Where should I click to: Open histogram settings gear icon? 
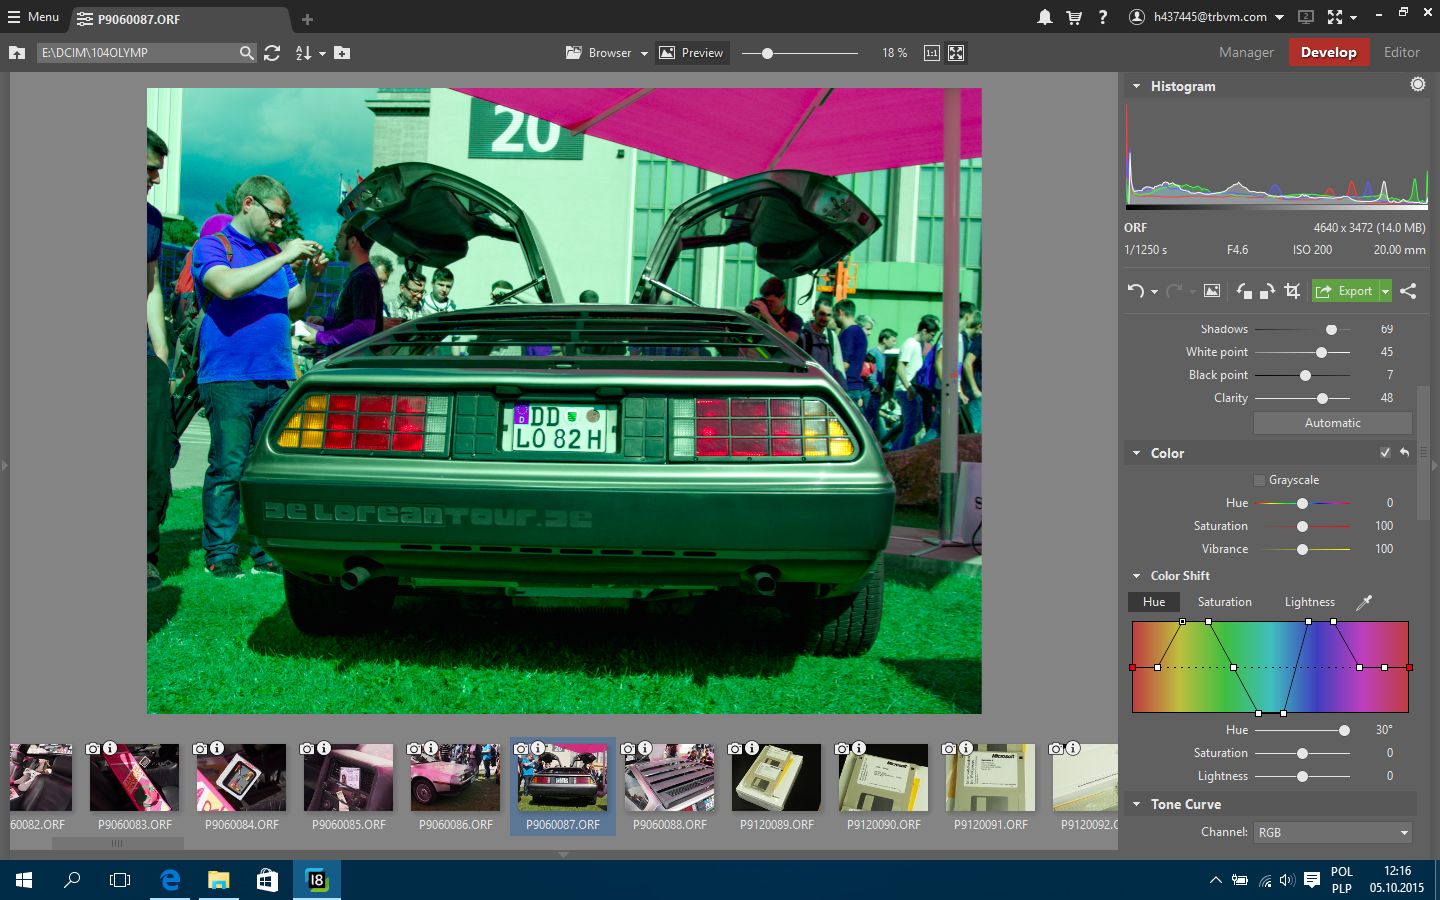(x=1417, y=85)
